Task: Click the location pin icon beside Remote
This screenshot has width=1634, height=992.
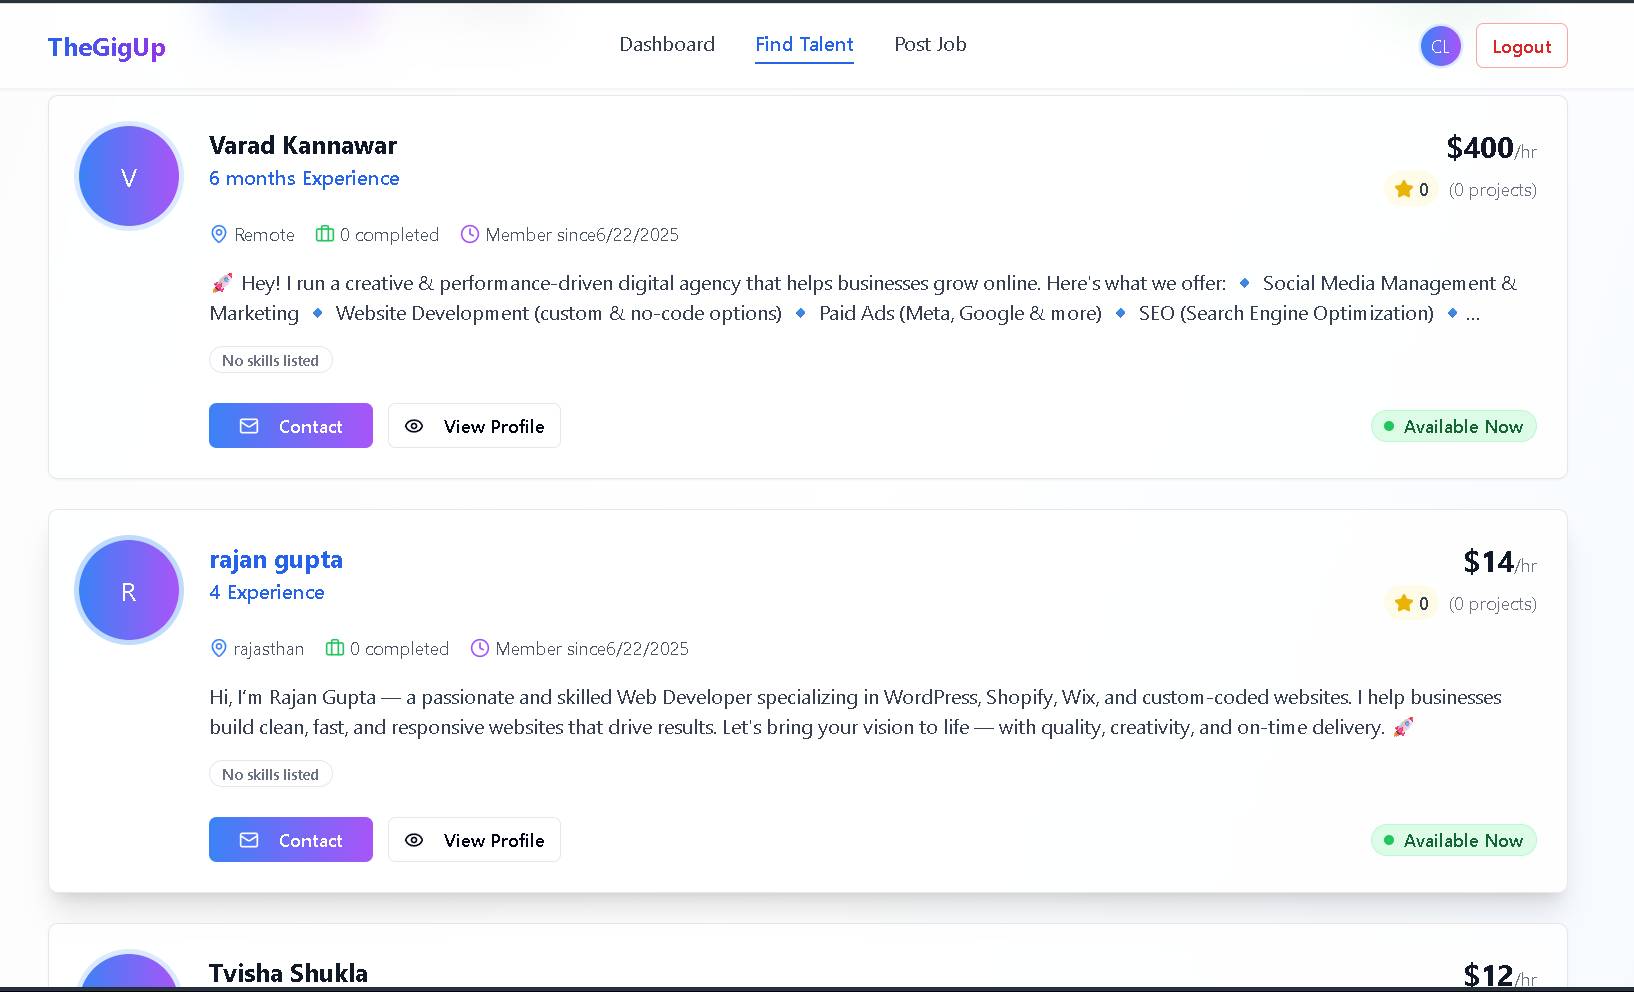Action: (x=219, y=234)
